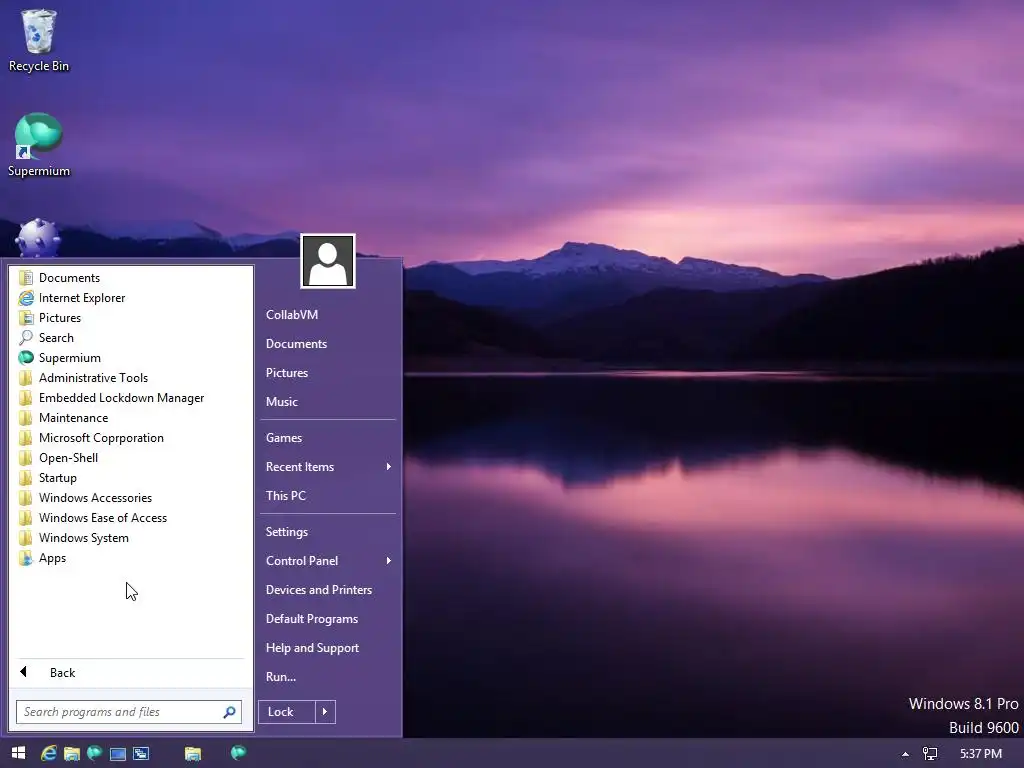
Task: Expand the Administrative Tools folder
Action: pyautogui.click(x=131, y=377)
